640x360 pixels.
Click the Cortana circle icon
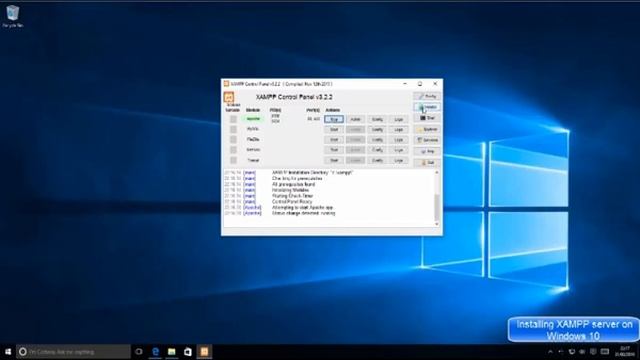[23, 351]
